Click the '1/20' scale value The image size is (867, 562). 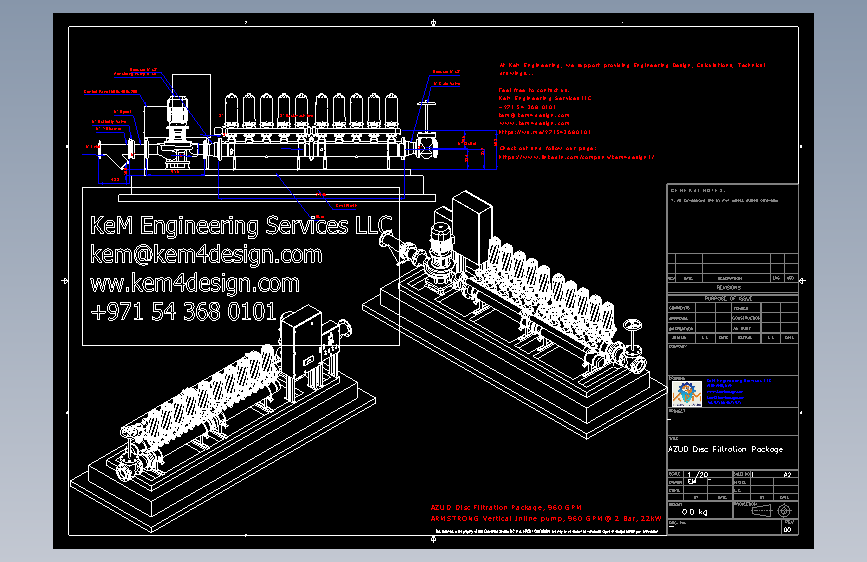698,475
